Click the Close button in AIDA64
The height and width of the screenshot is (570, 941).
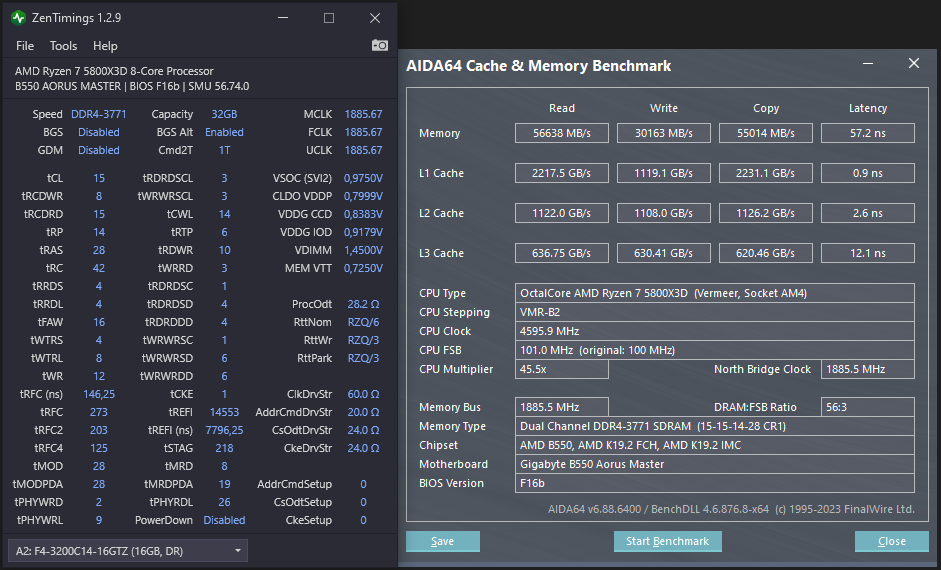point(892,541)
